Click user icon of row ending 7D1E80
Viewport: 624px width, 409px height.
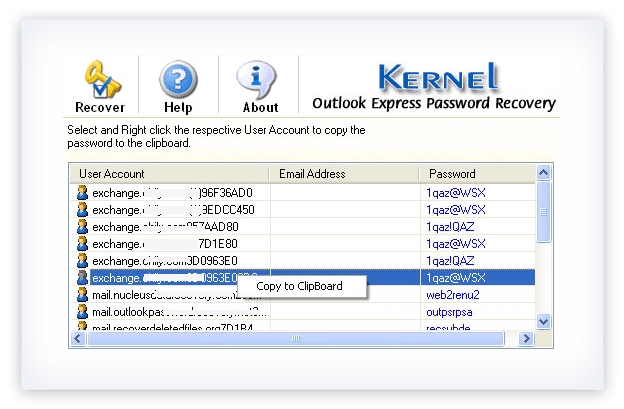click(82, 243)
